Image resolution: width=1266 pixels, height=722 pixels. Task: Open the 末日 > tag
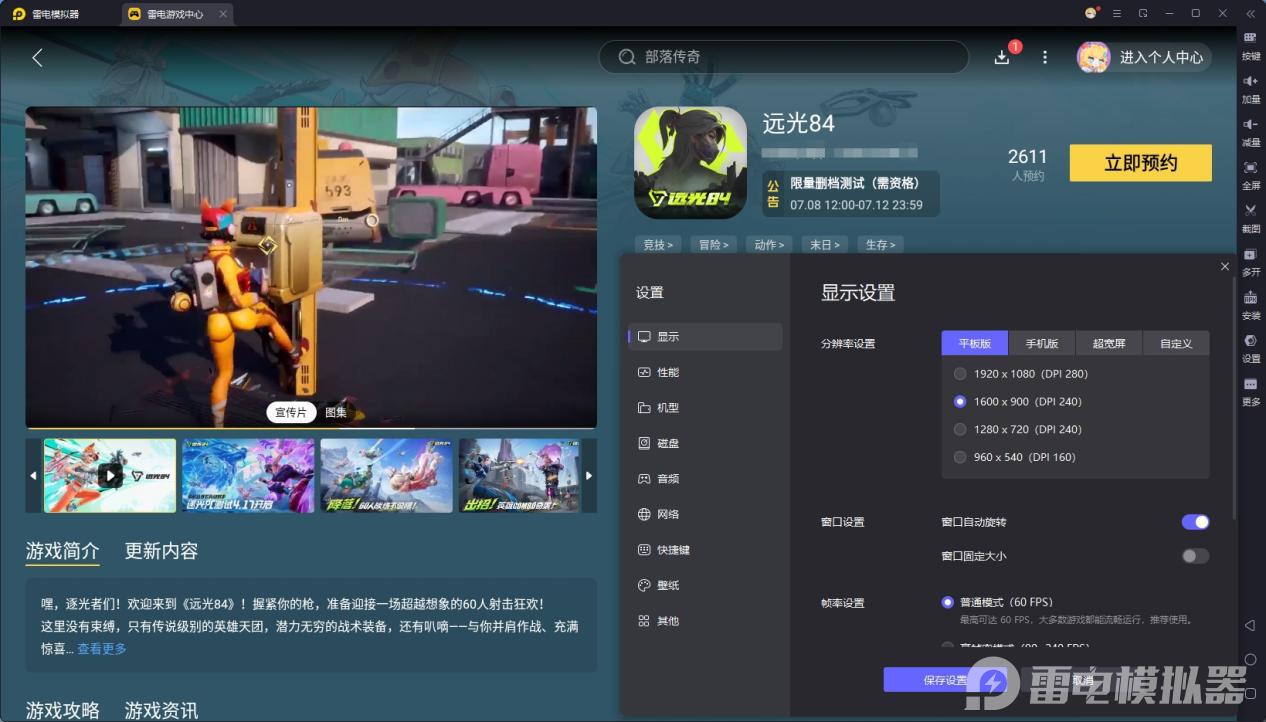pyautogui.click(x=825, y=244)
